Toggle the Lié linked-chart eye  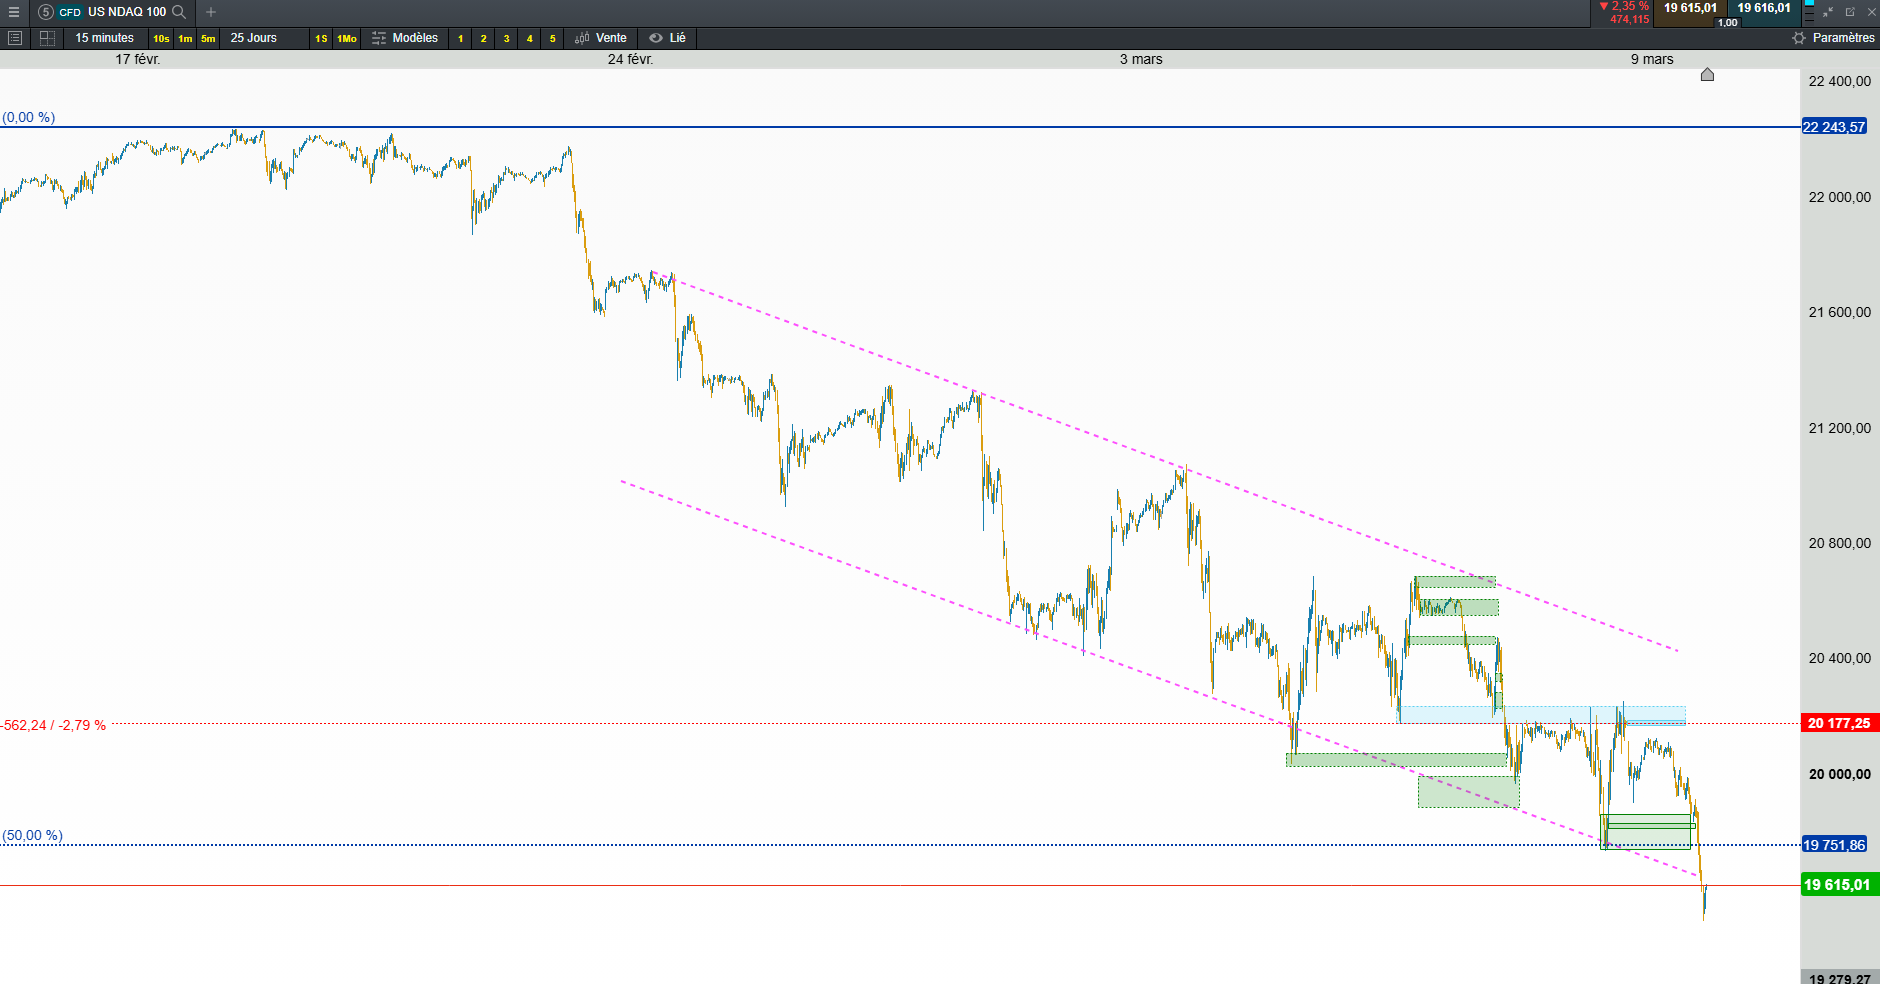pyautogui.click(x=656, y=38)
